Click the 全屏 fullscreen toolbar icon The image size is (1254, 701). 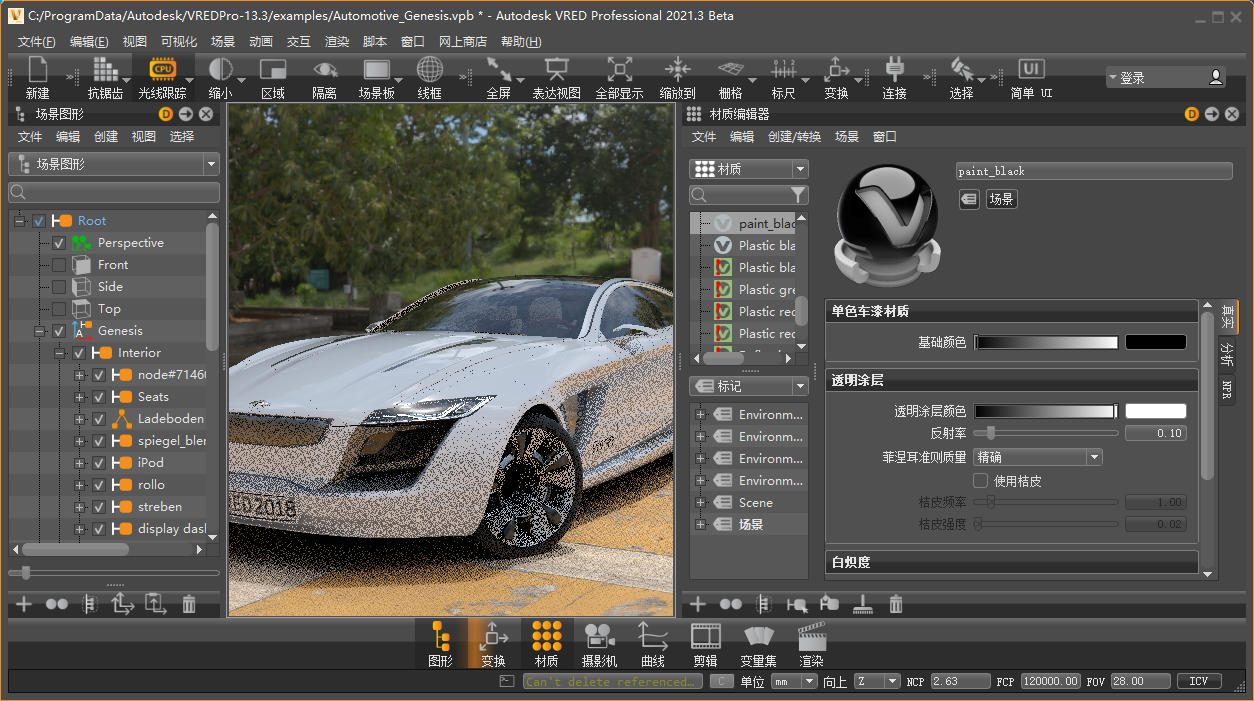tap(498, 70)
